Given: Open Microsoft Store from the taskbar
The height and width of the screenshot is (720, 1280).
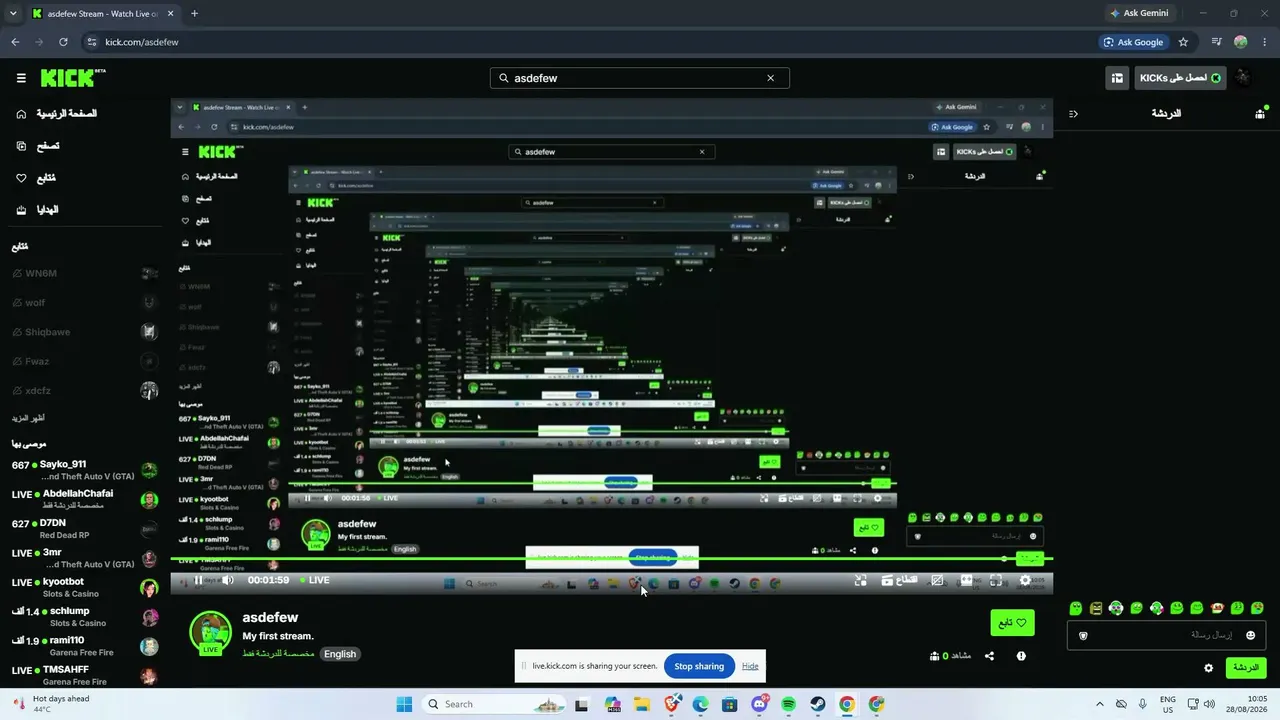Looking at the screenshot, I should (730, 704).
